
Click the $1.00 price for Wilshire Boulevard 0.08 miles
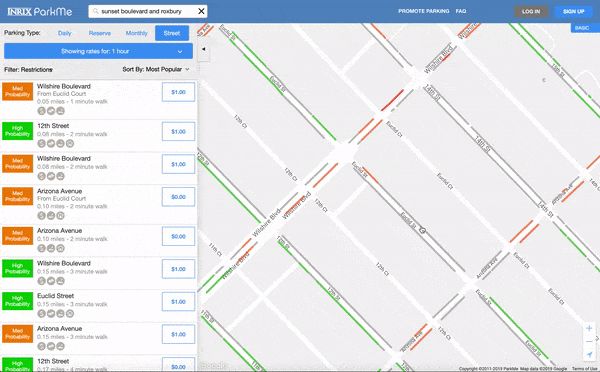[178, 164]
